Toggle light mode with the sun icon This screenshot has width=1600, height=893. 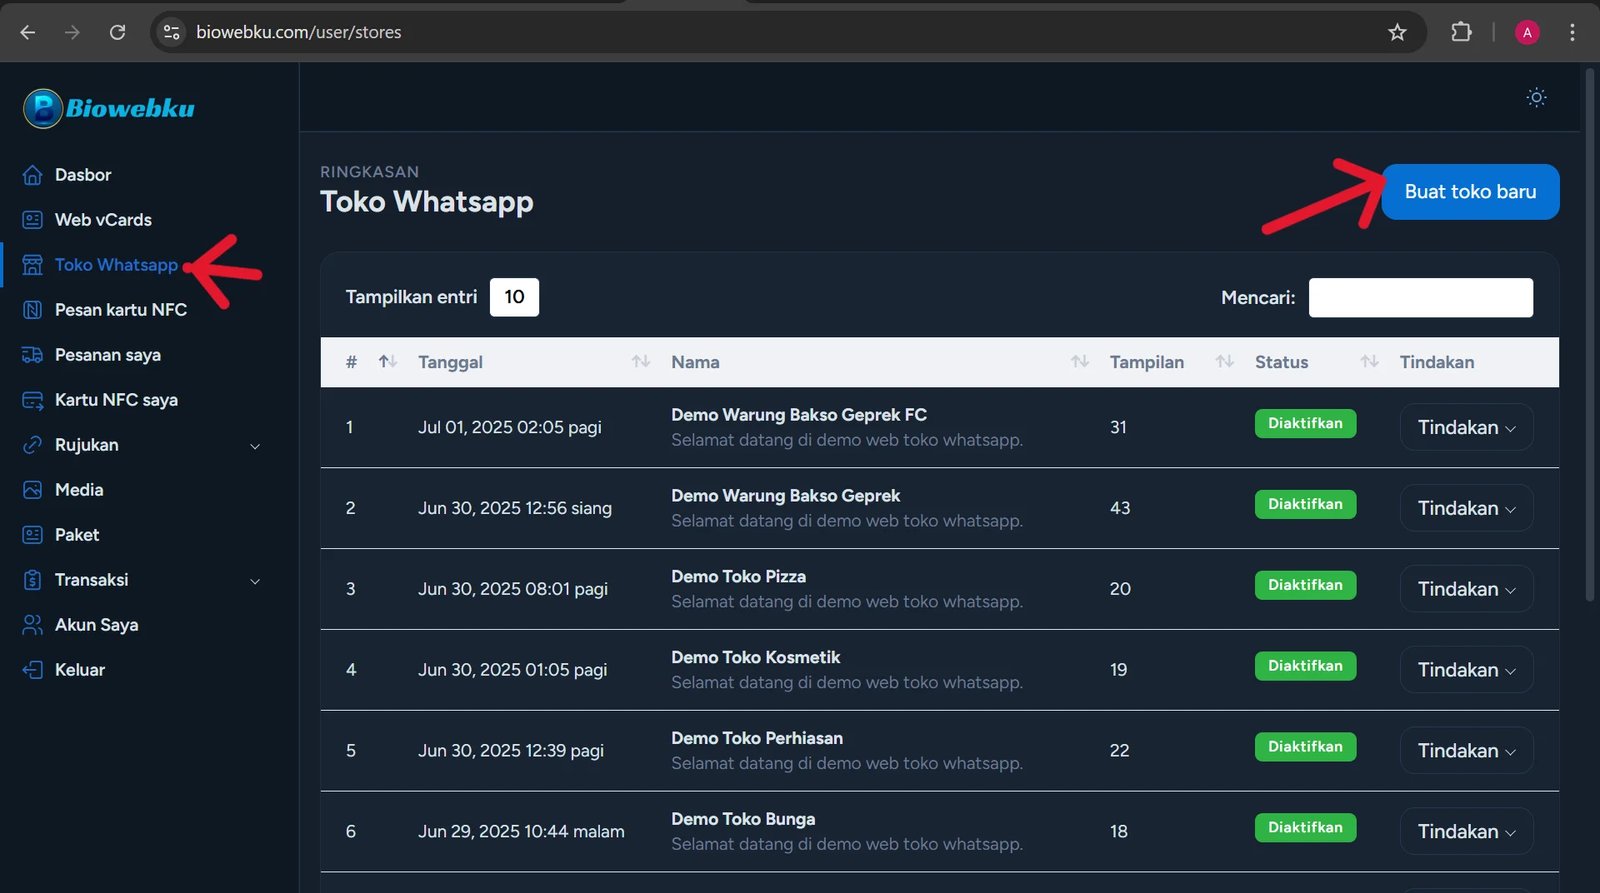1536,97
